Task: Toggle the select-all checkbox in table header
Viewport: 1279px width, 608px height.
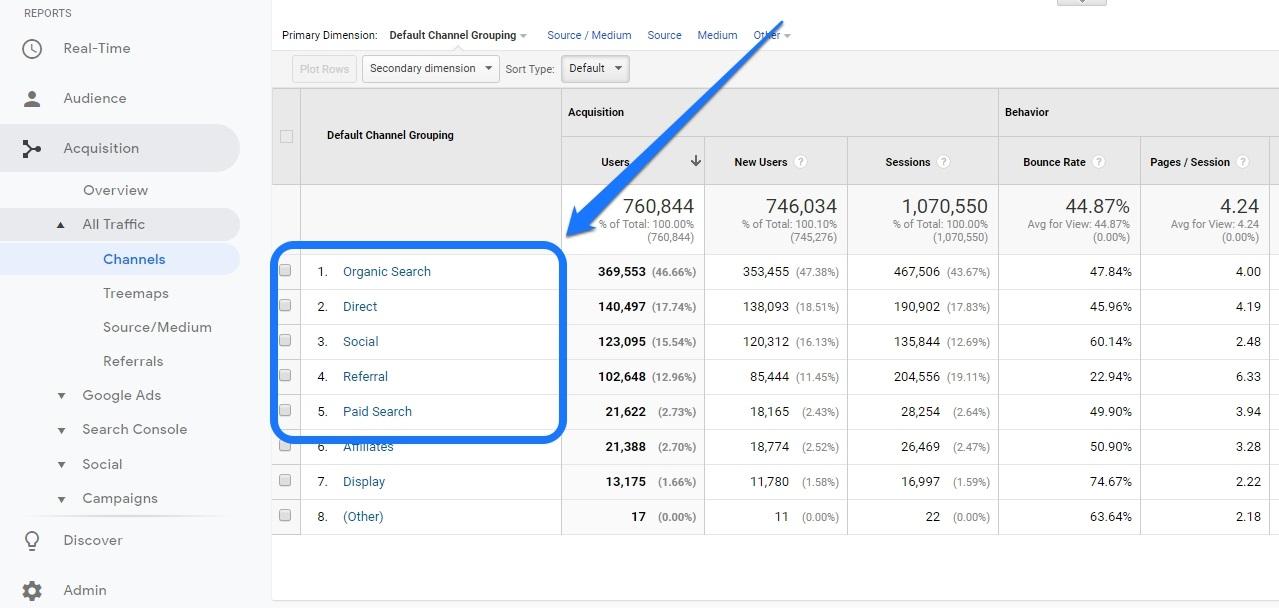Action: pyautogui.click(x=286, y=136)
